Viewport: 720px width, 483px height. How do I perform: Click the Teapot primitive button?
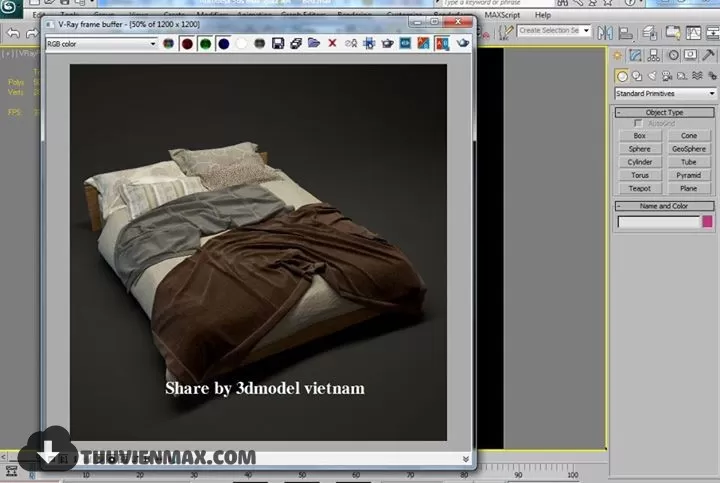point(640,189)
